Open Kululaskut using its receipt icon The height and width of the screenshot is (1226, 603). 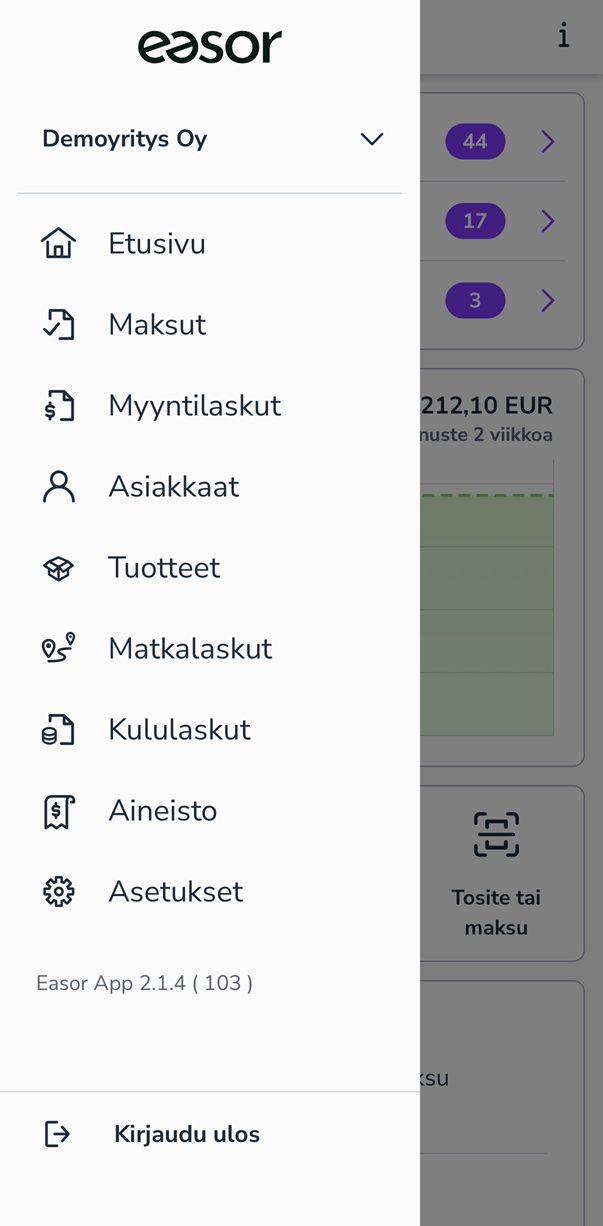click(59, 729)
